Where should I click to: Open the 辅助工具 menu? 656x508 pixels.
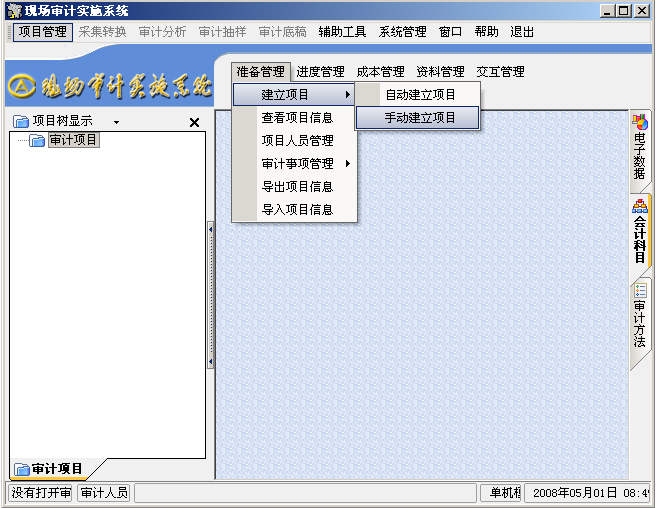click(342, 32)
